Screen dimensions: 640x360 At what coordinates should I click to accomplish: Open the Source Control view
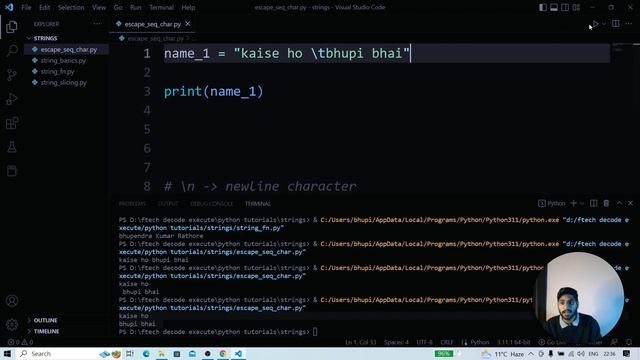(x=12, y=75)
